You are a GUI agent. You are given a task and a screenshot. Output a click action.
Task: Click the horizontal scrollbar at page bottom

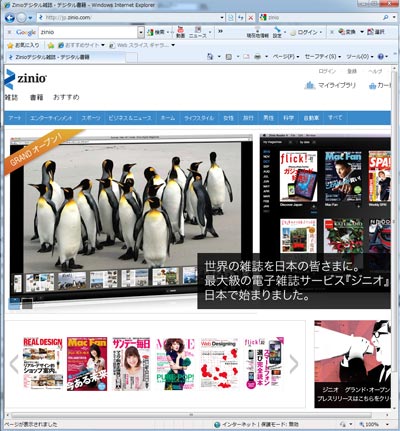click(191, 415)
